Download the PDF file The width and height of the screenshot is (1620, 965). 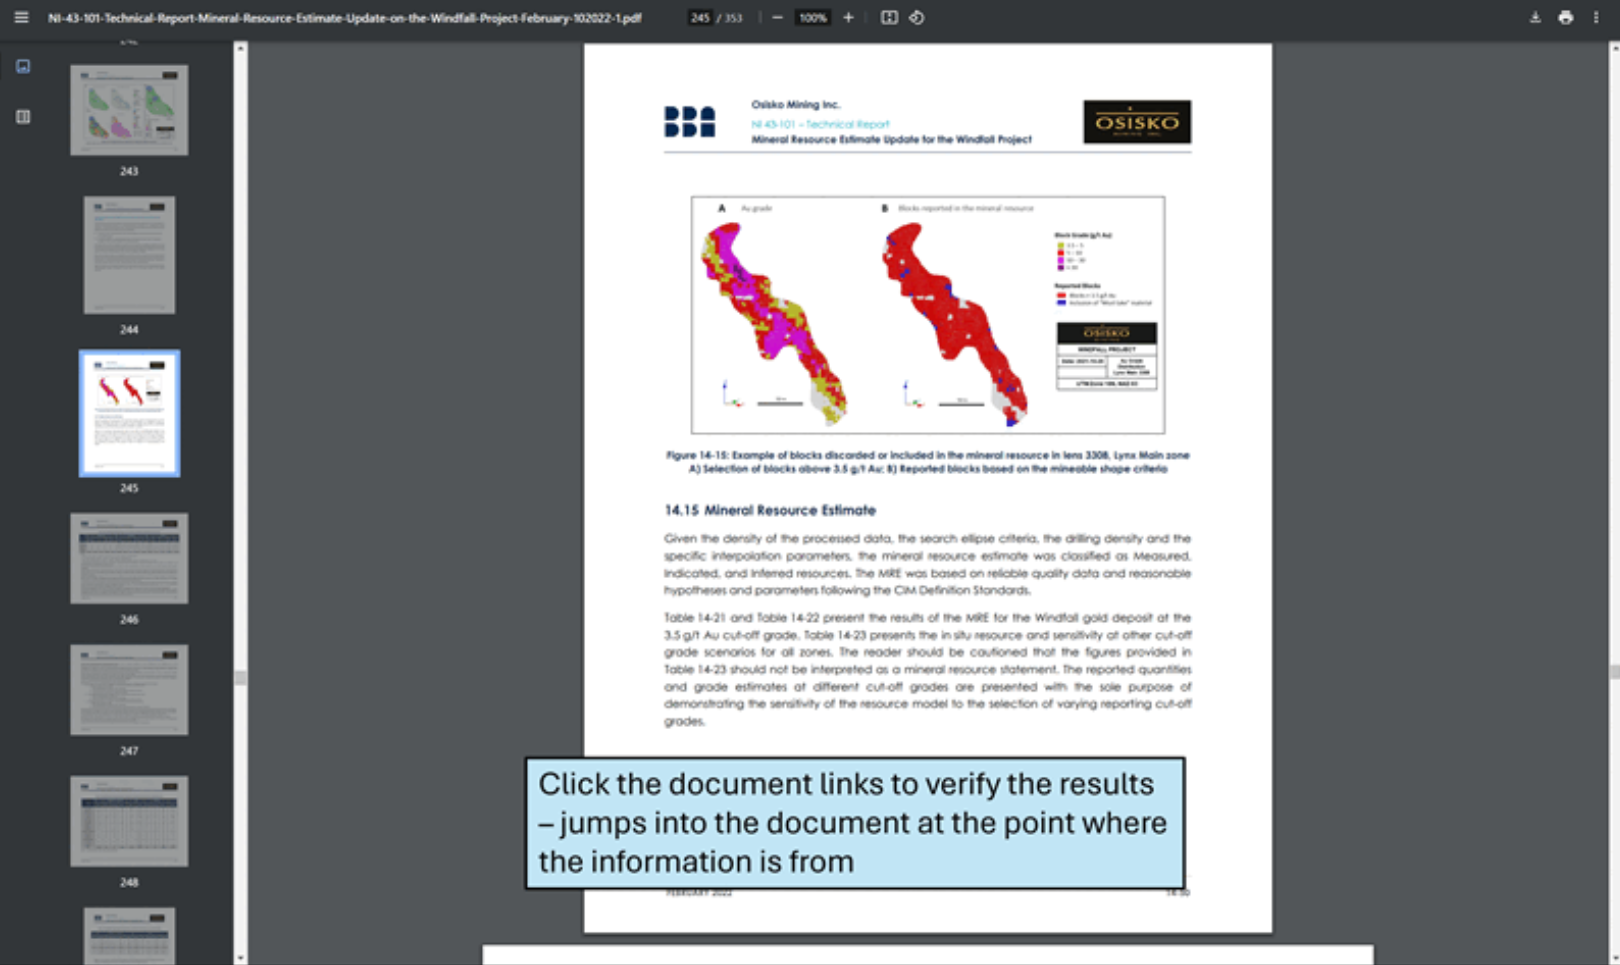click(1535, 17)
